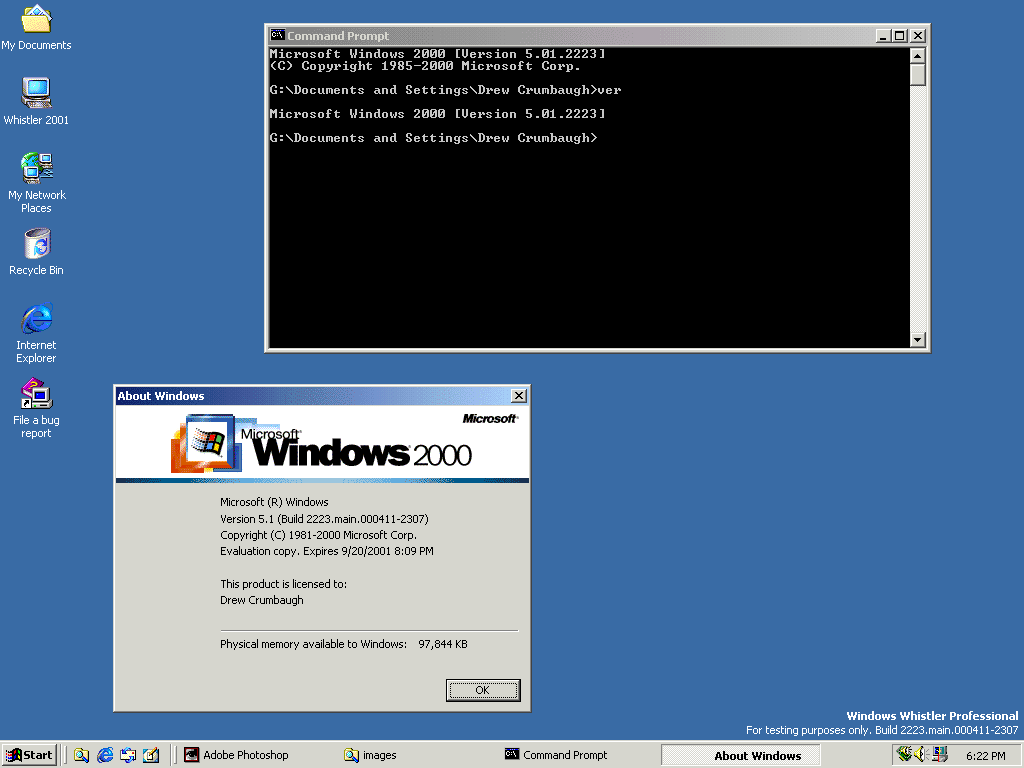Select the Recycle Bin desktop icon
This screenshot has width=1024, height=768.
click(37, 251)
